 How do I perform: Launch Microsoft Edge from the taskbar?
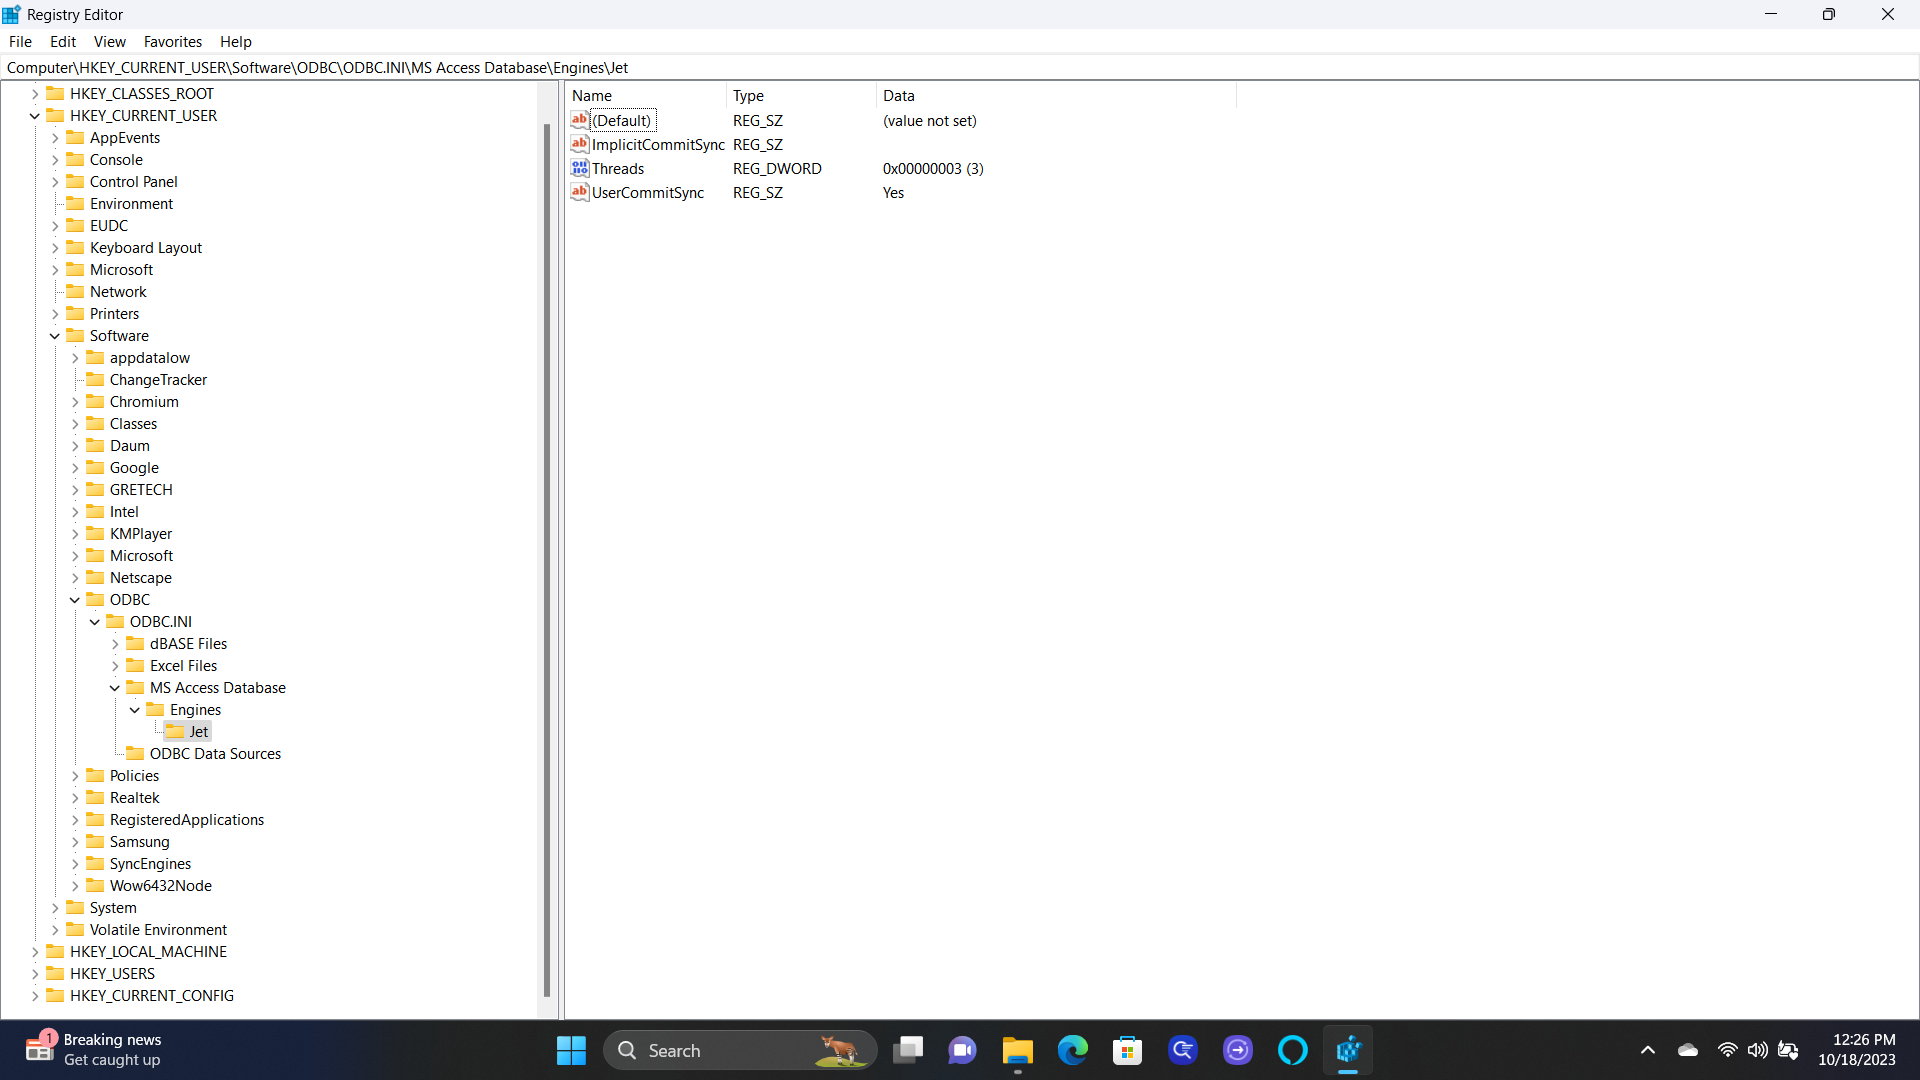coord(1073,1050)
